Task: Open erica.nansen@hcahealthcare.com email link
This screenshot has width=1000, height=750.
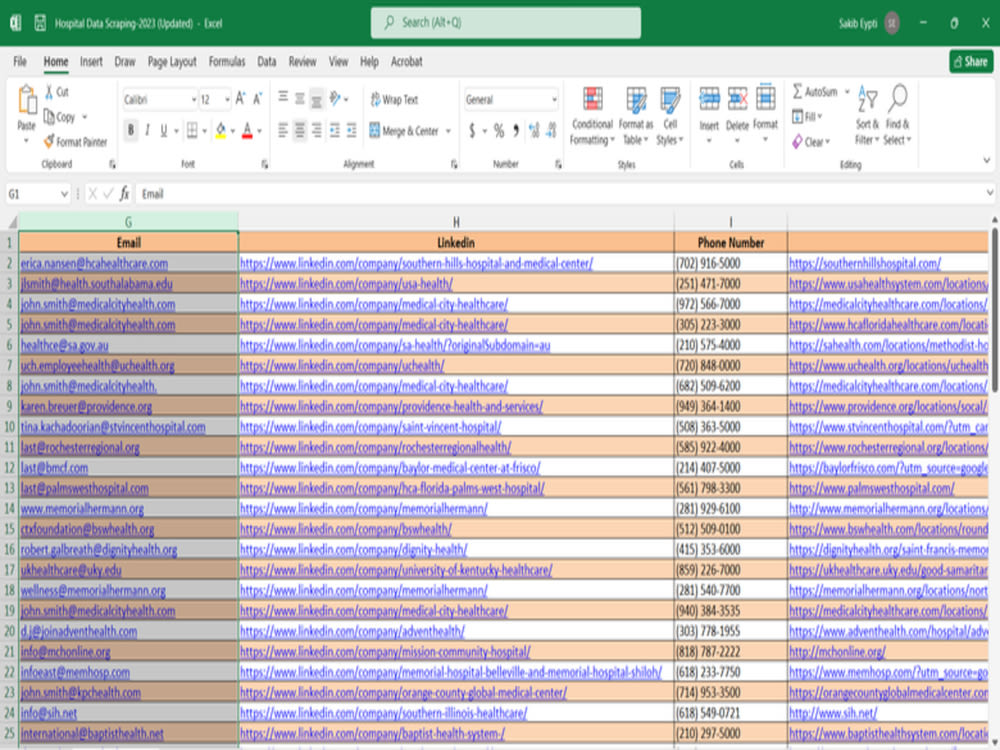Action: click(94, 263)
